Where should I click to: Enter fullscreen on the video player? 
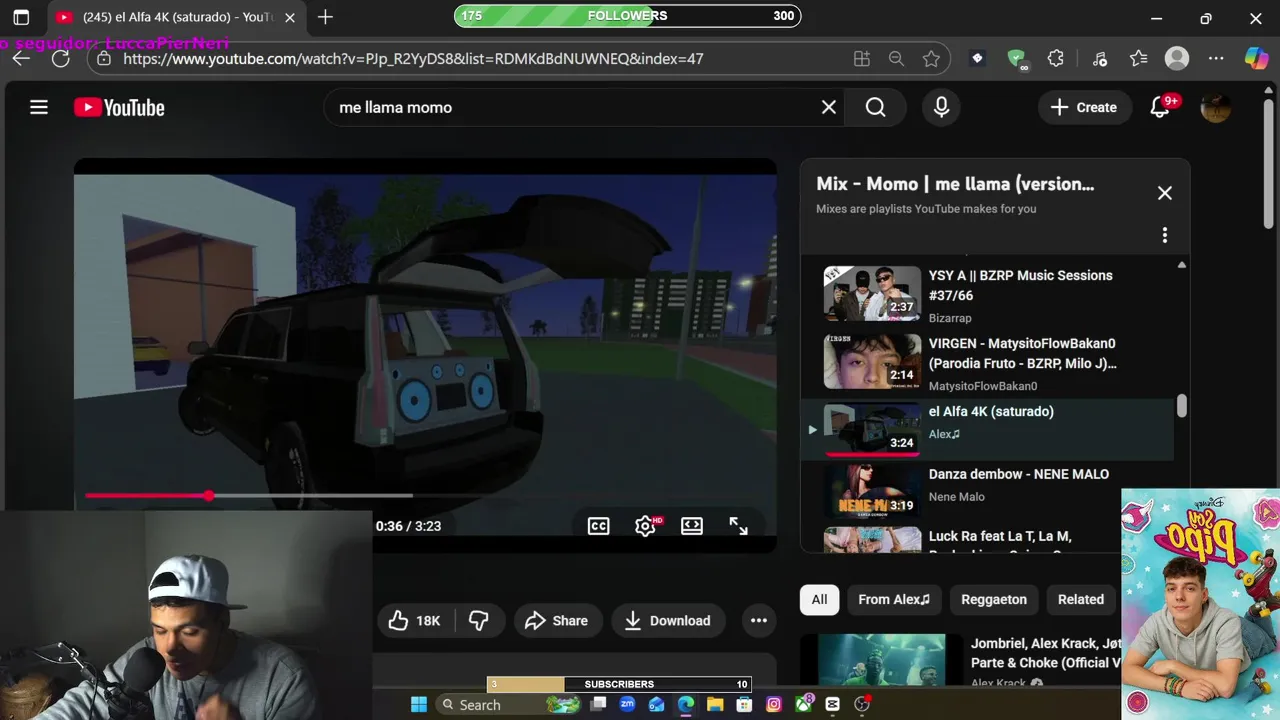pyautogui.click(x=738, y=526)
